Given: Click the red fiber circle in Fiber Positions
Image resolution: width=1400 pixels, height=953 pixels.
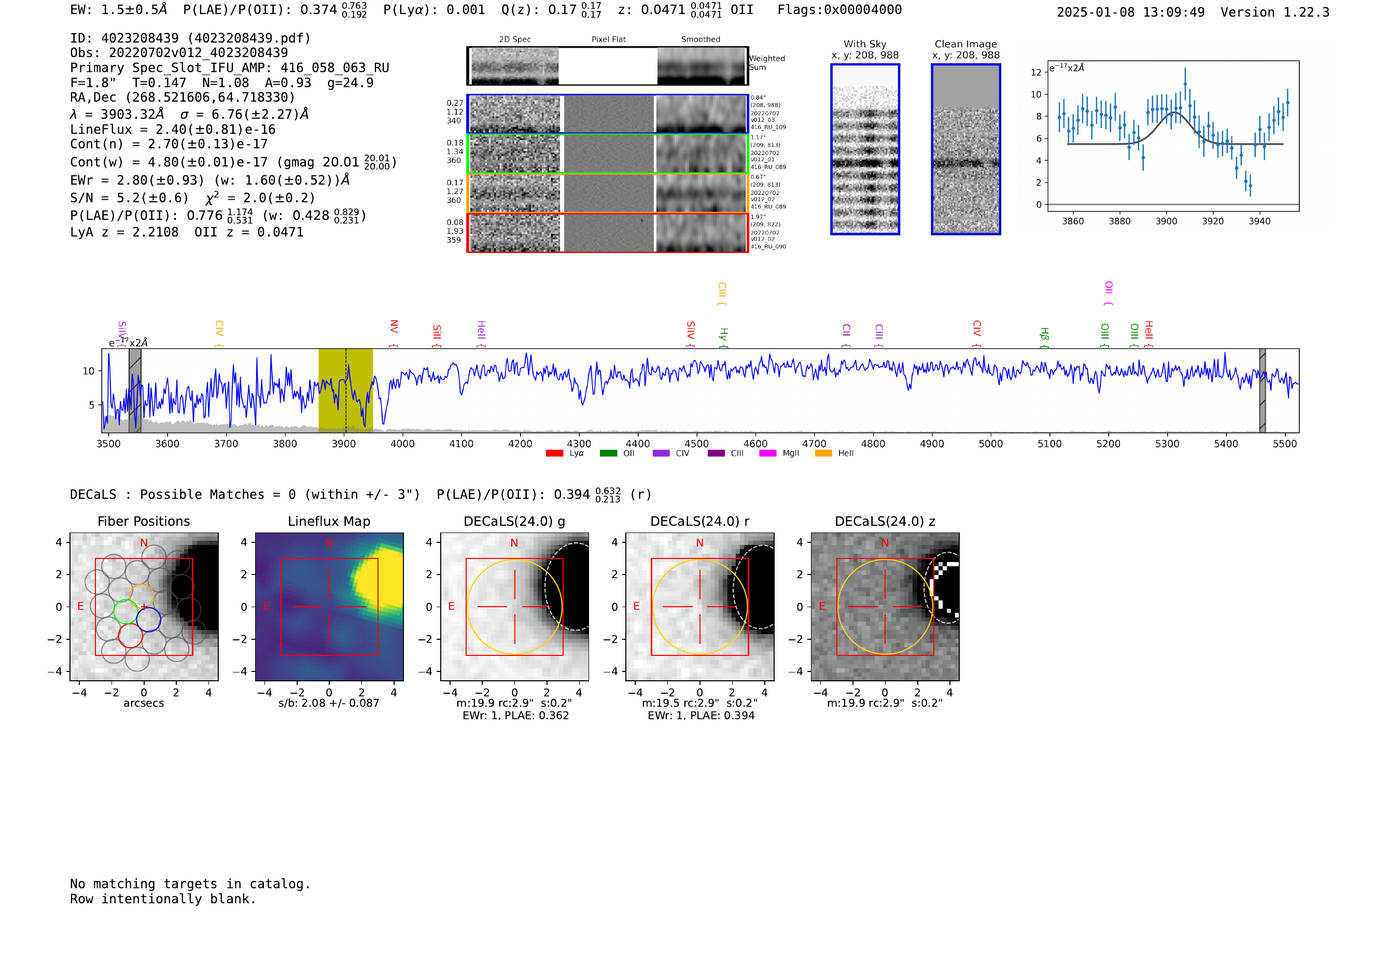Looking at the screenshot, I should point(130,635).
